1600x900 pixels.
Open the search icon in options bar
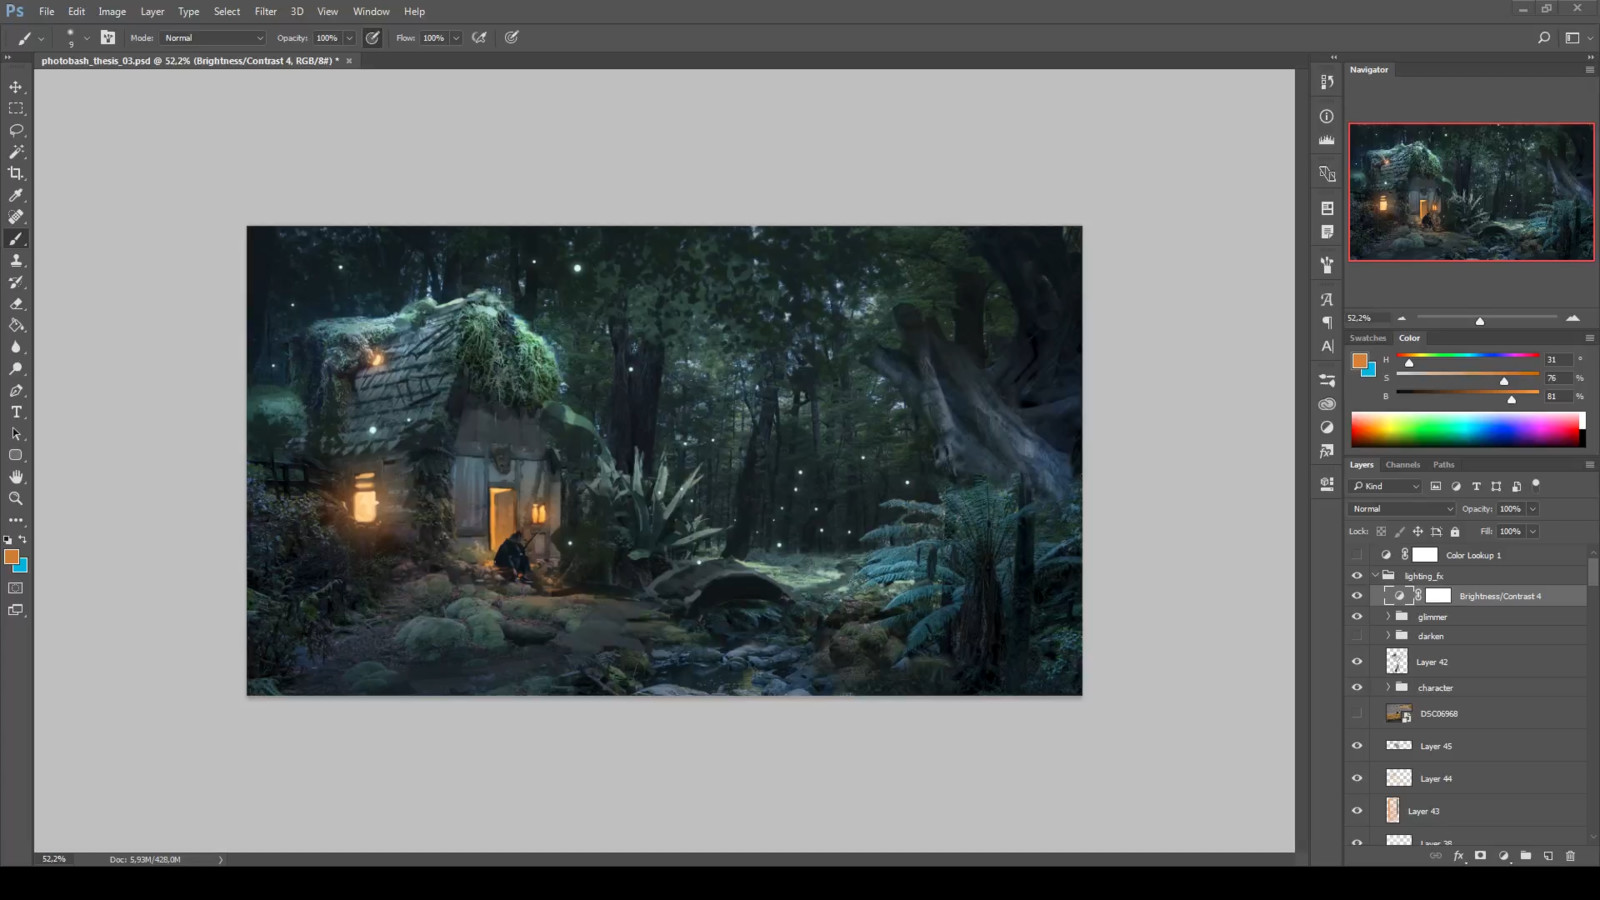(x=1544, y=38)
